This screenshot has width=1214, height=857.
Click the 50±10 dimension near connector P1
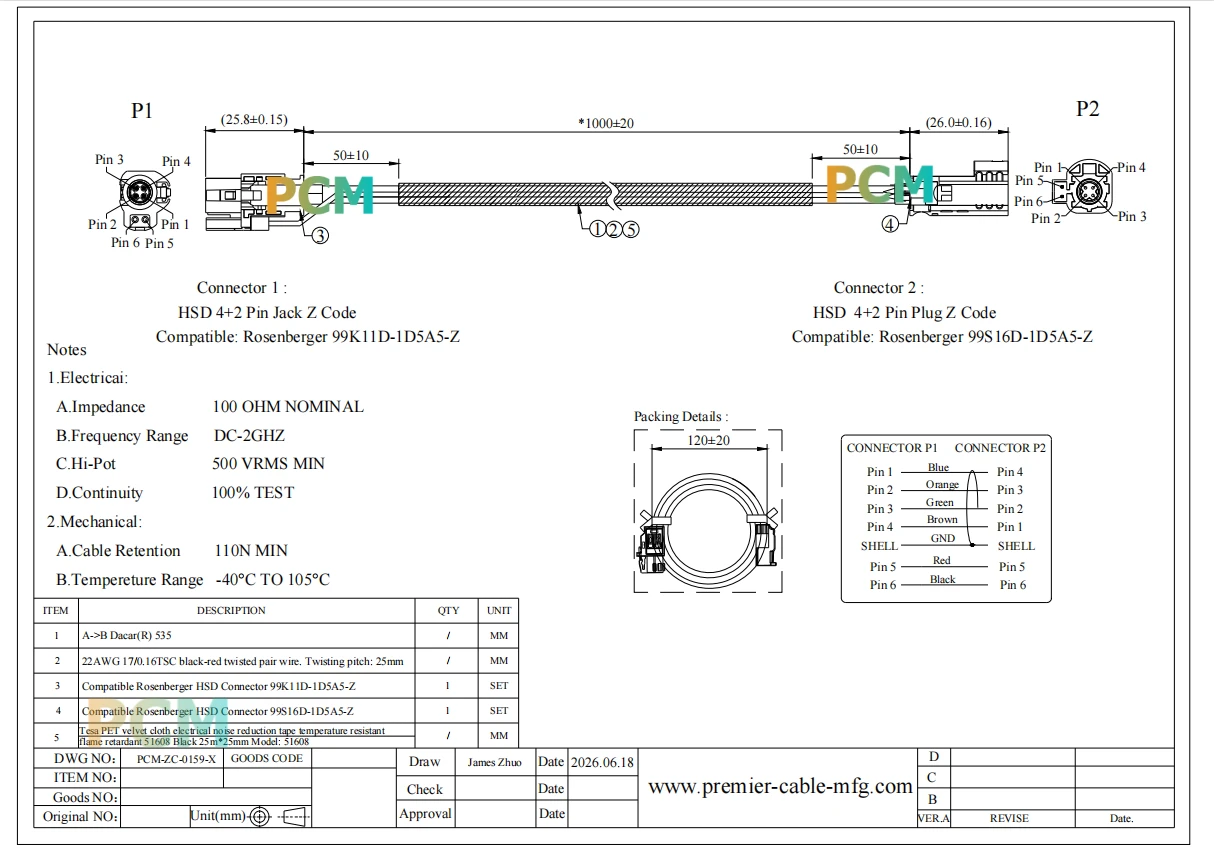[x=351, y=156]
